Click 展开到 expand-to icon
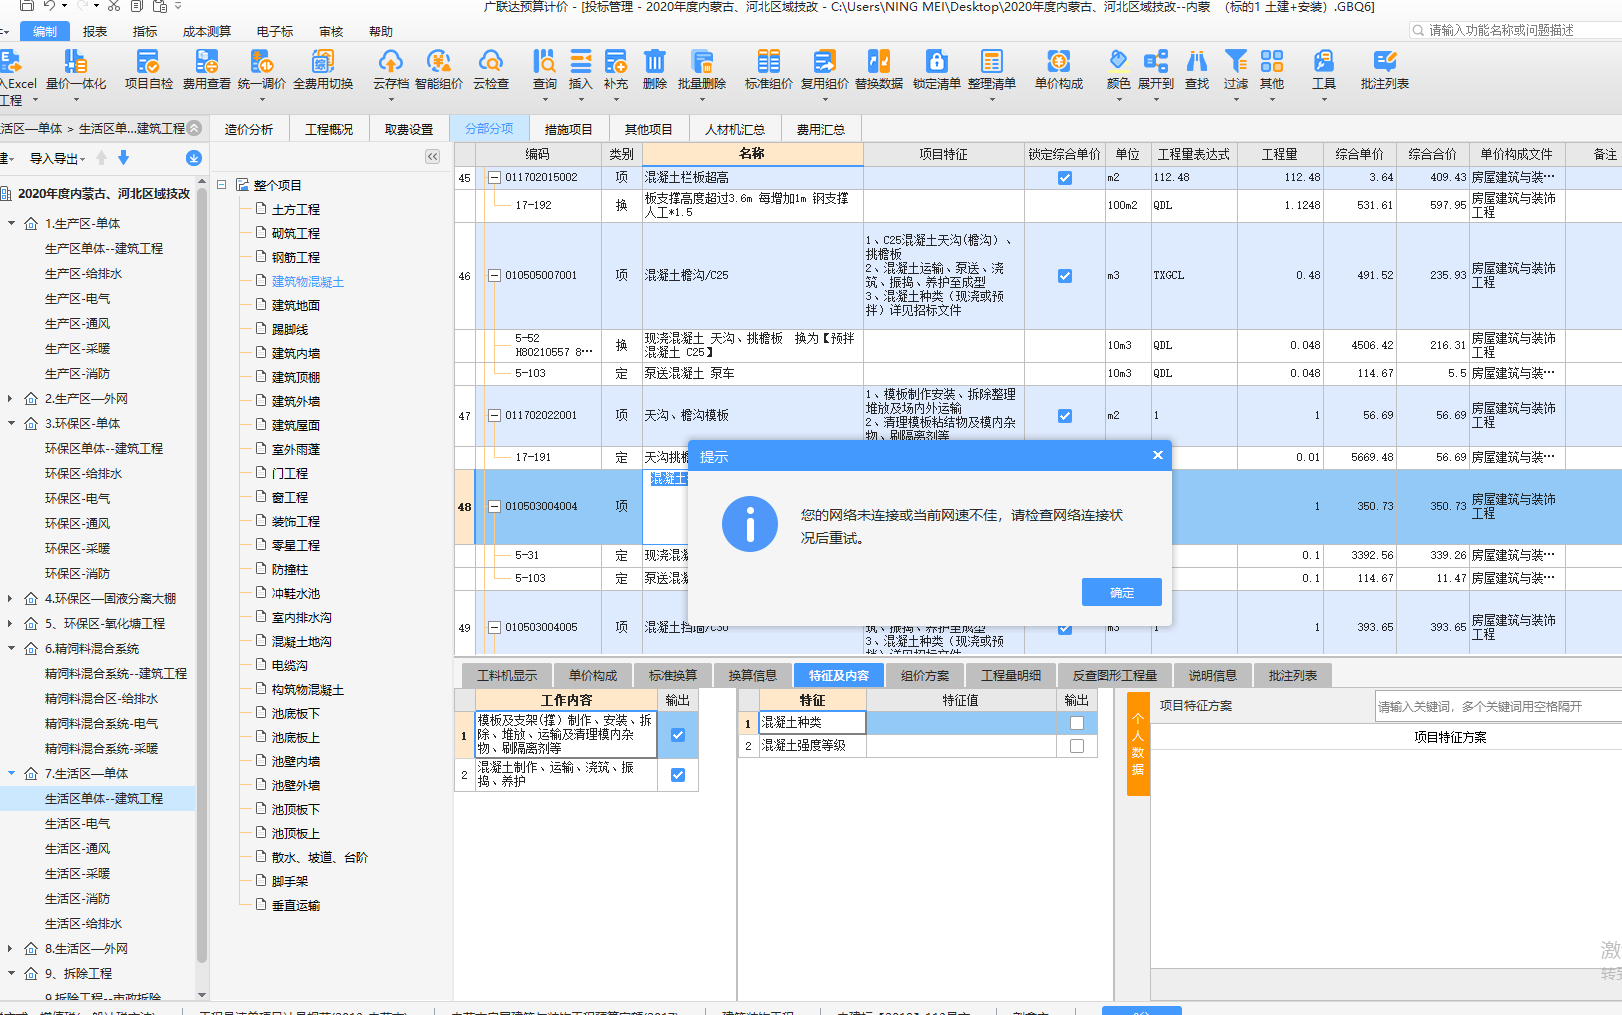This screenshot has width=1622, height=1015. tap(1156, 69)
